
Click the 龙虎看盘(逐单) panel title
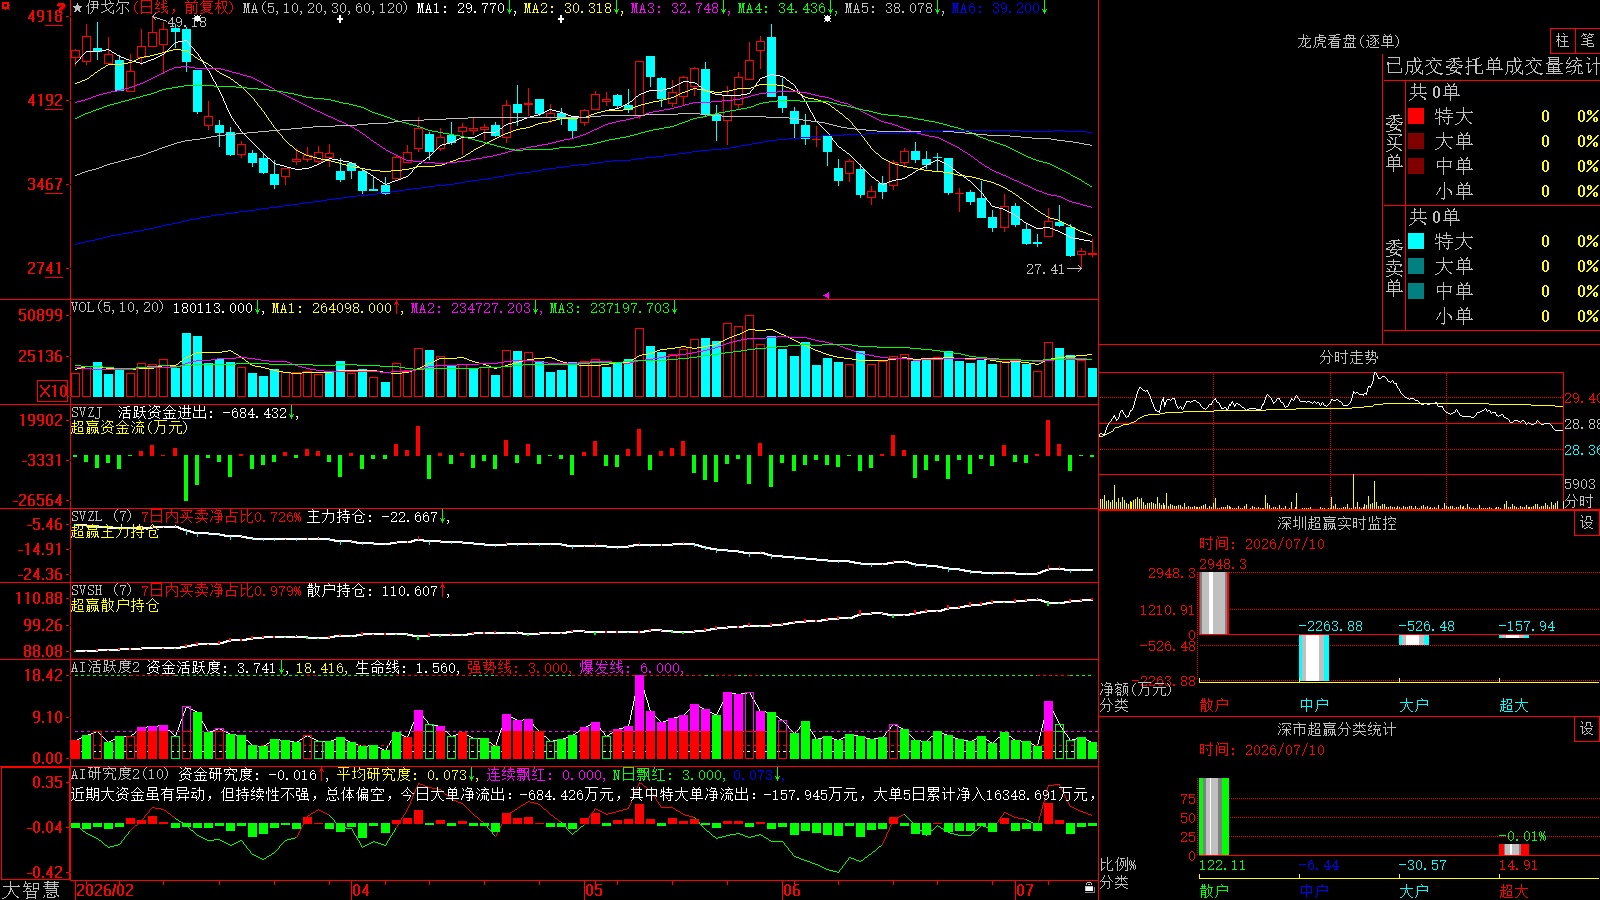[x=1349, y=41]
